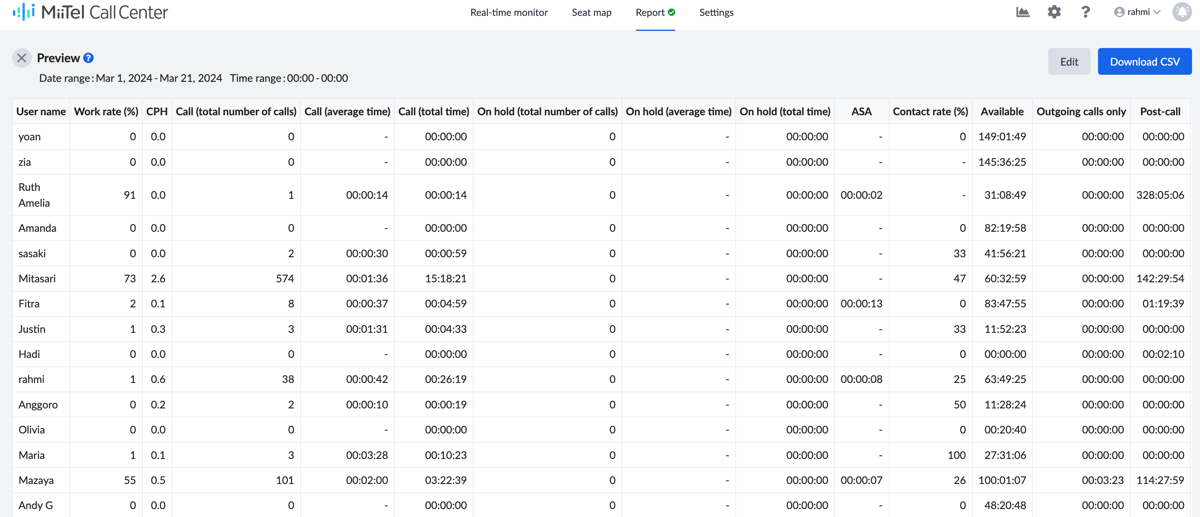Open the analytics chart icon
1200x517 pixels.
(1023, 12)
